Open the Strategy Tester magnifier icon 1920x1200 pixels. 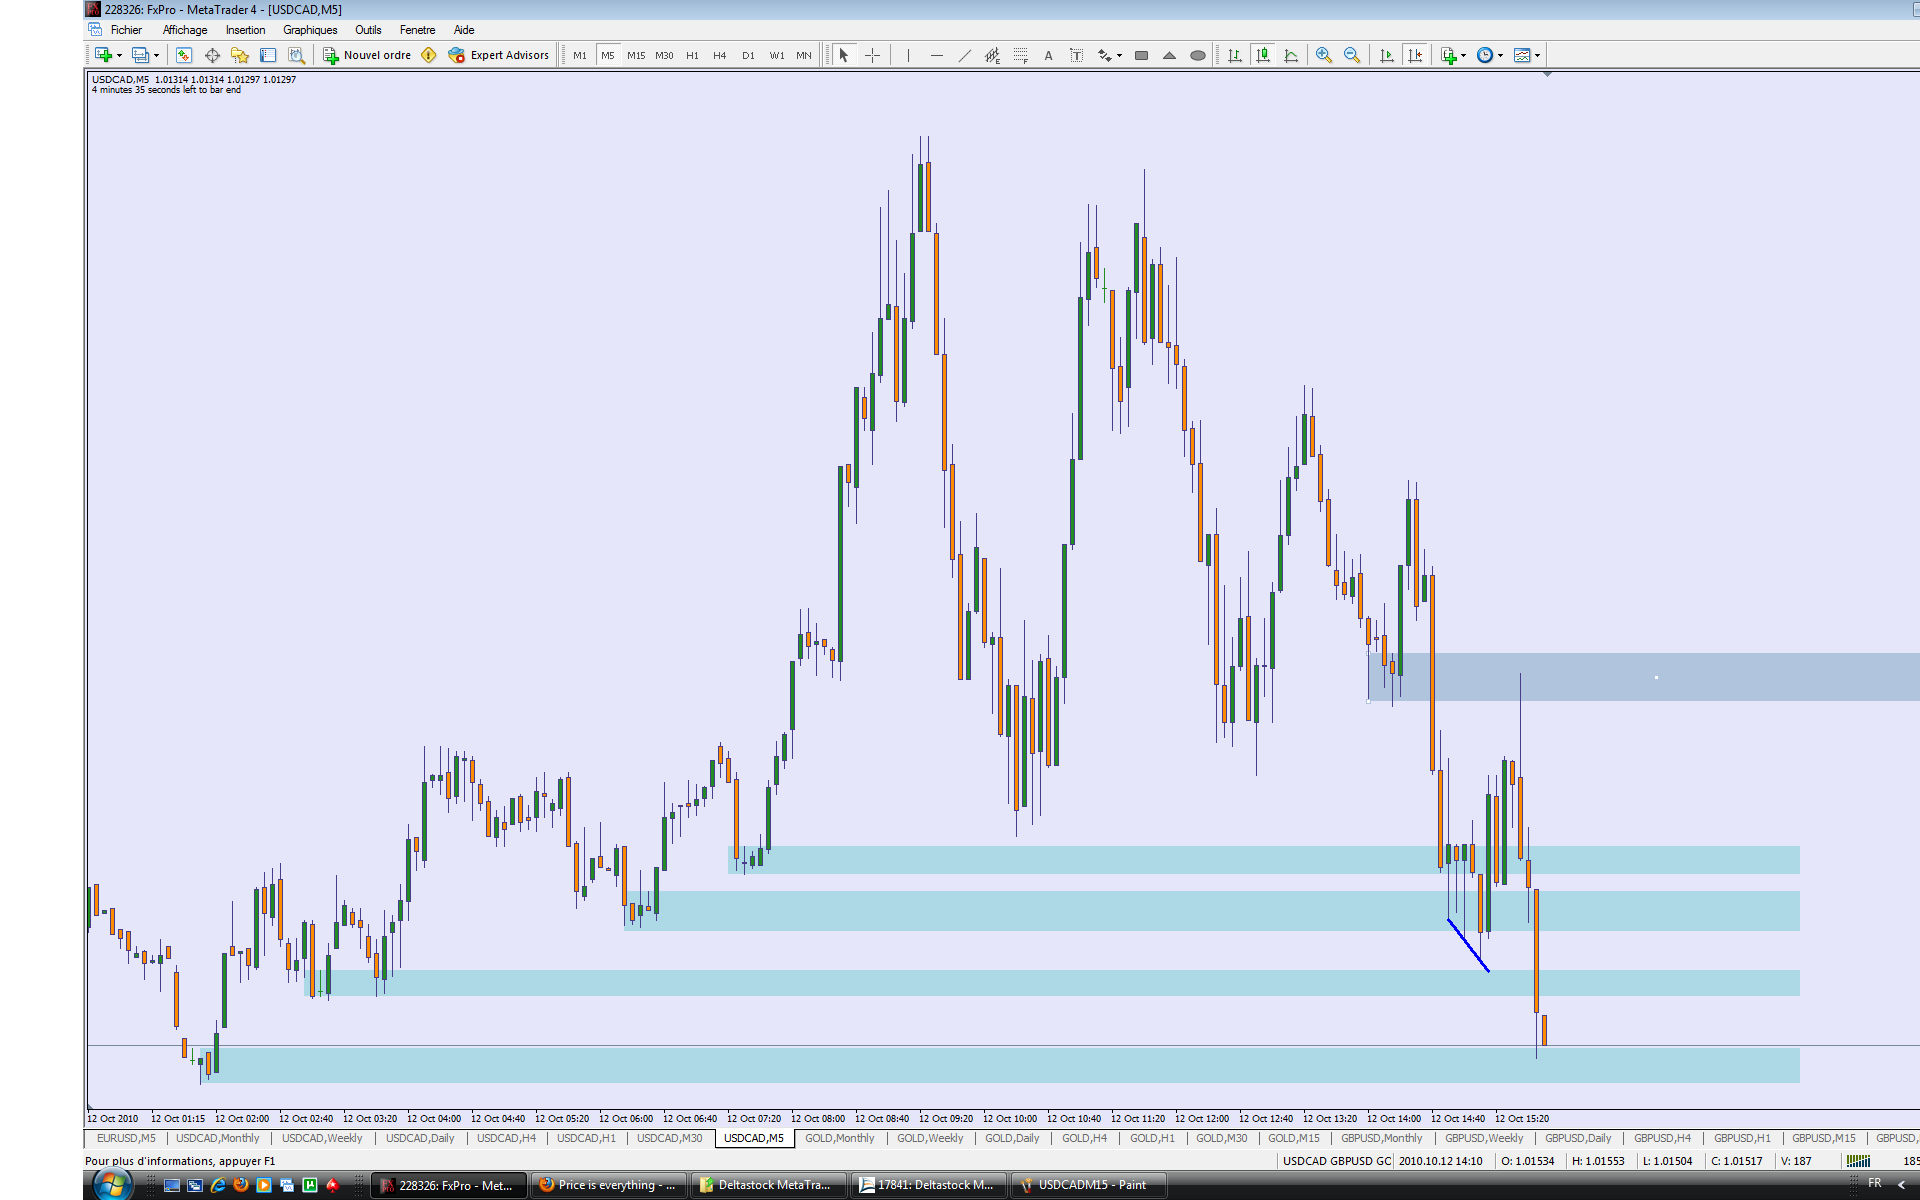coord(296,55)
